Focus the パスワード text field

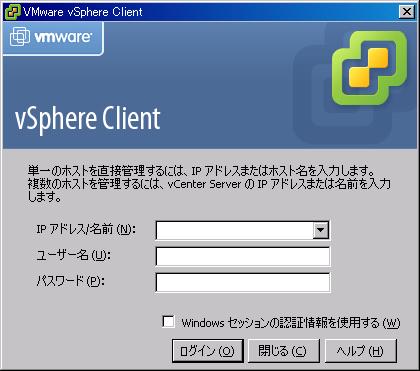[x=243, y=282]
